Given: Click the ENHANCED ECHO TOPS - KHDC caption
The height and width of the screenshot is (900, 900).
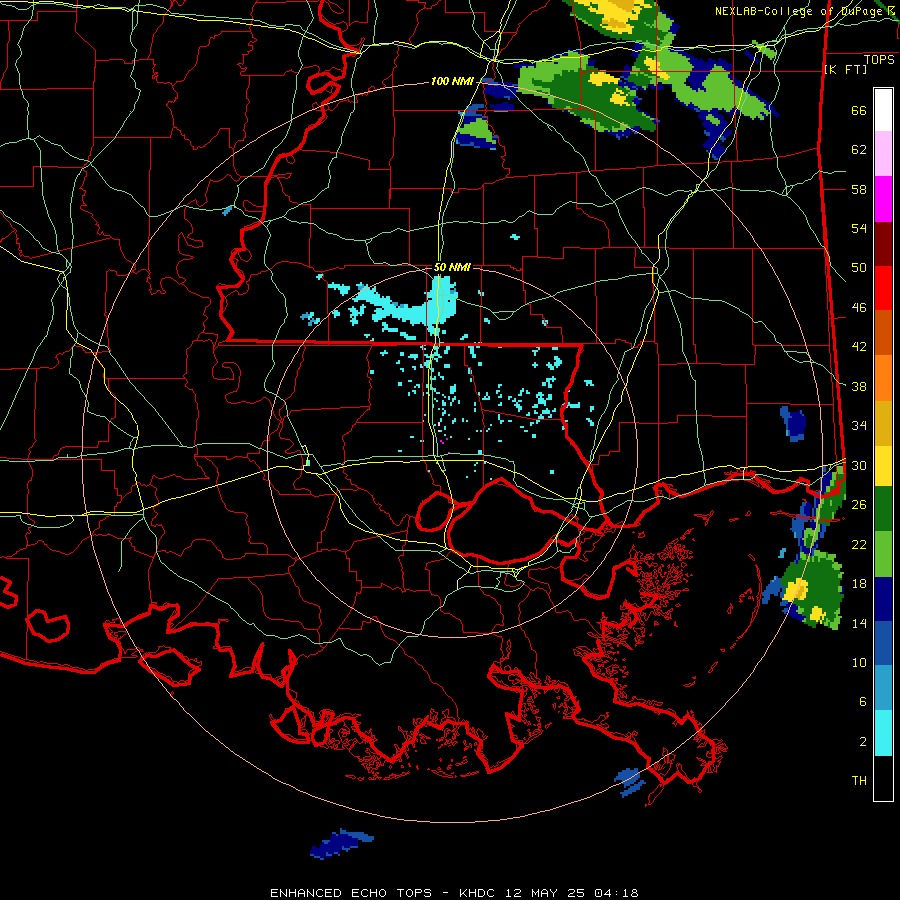Looking at the screenshot, I should 453,893.
